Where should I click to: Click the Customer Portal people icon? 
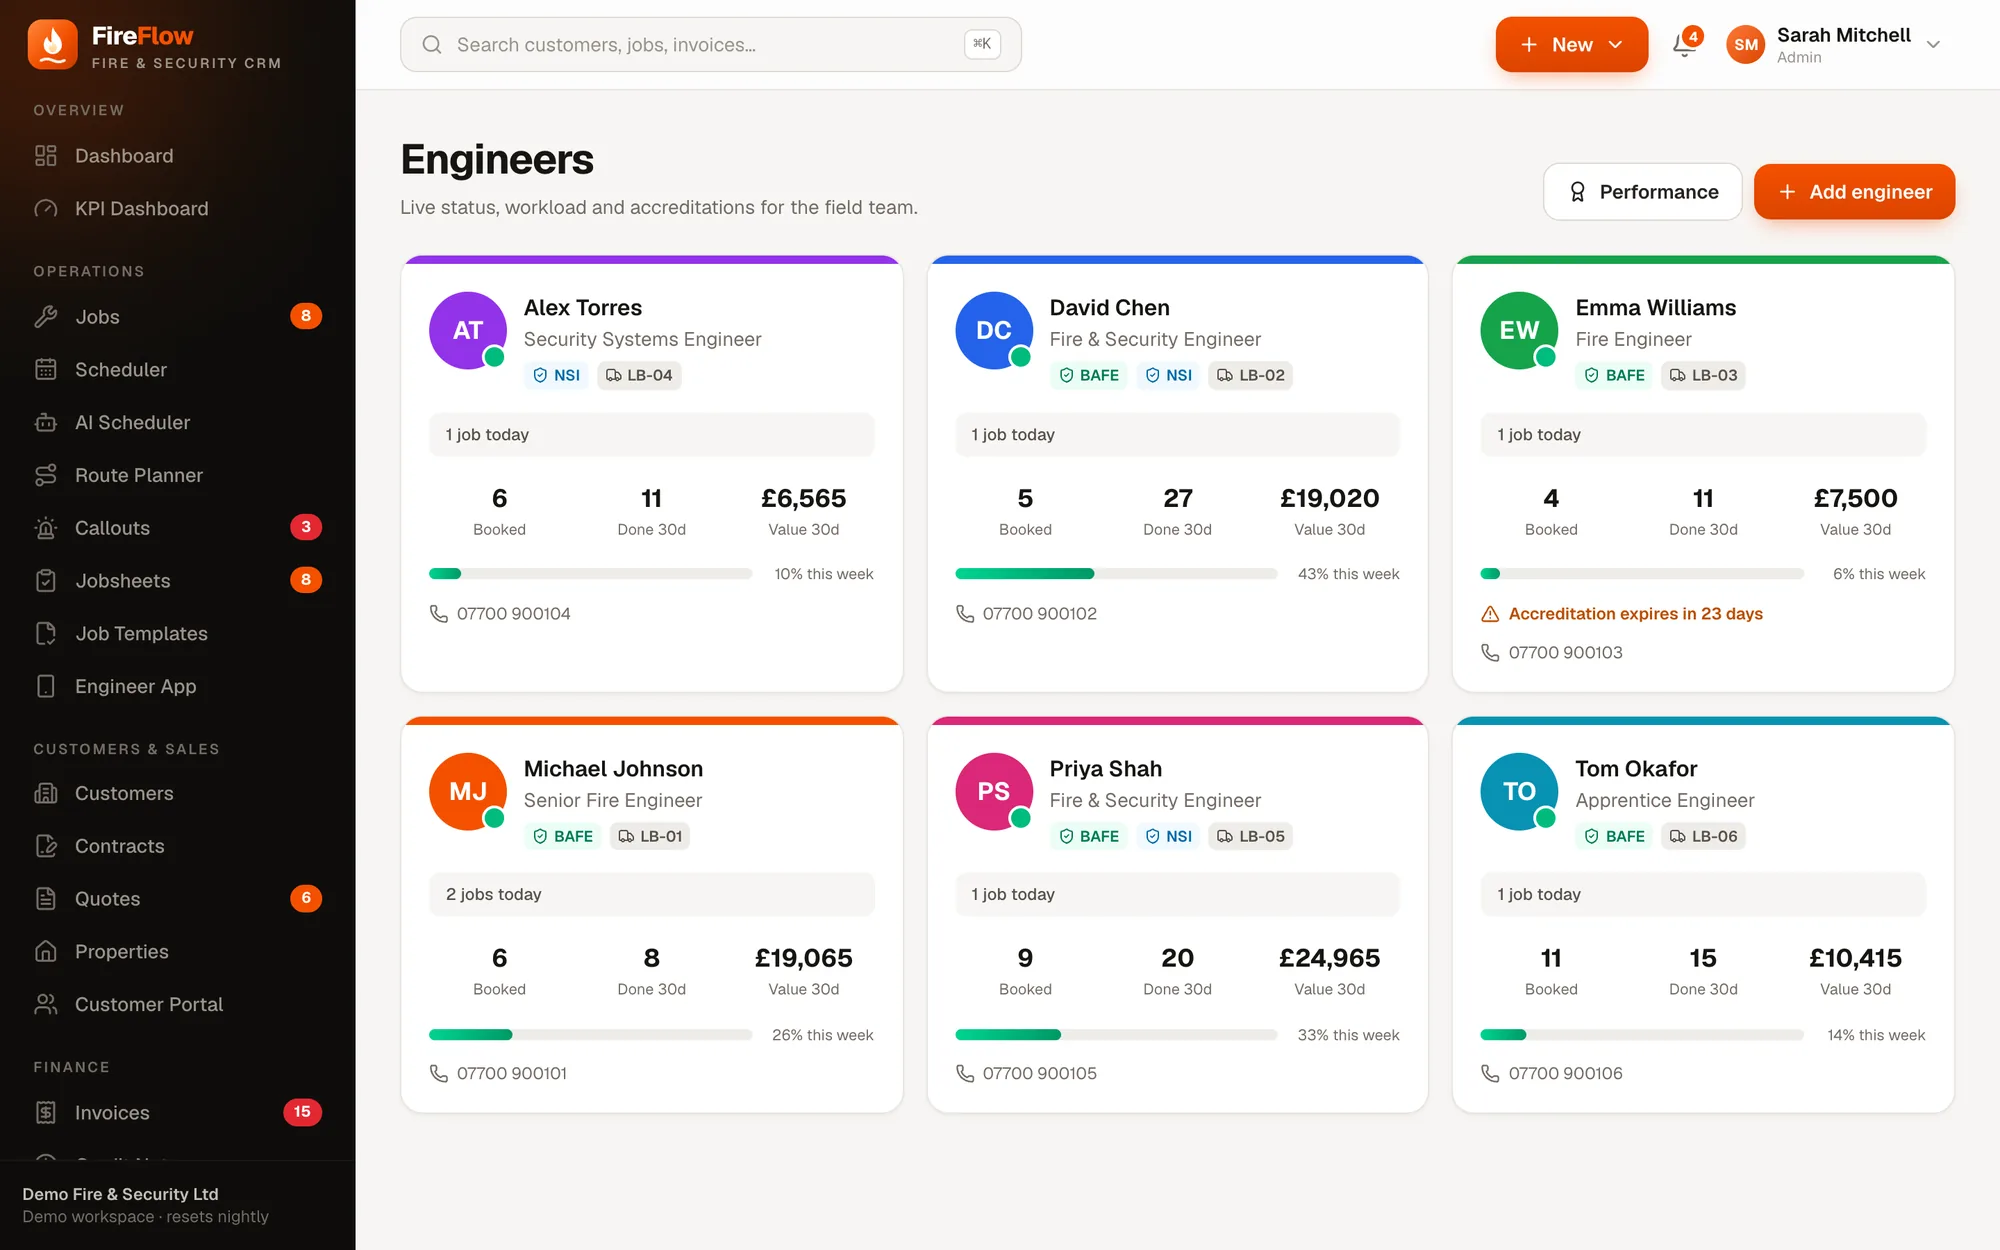46,1005
